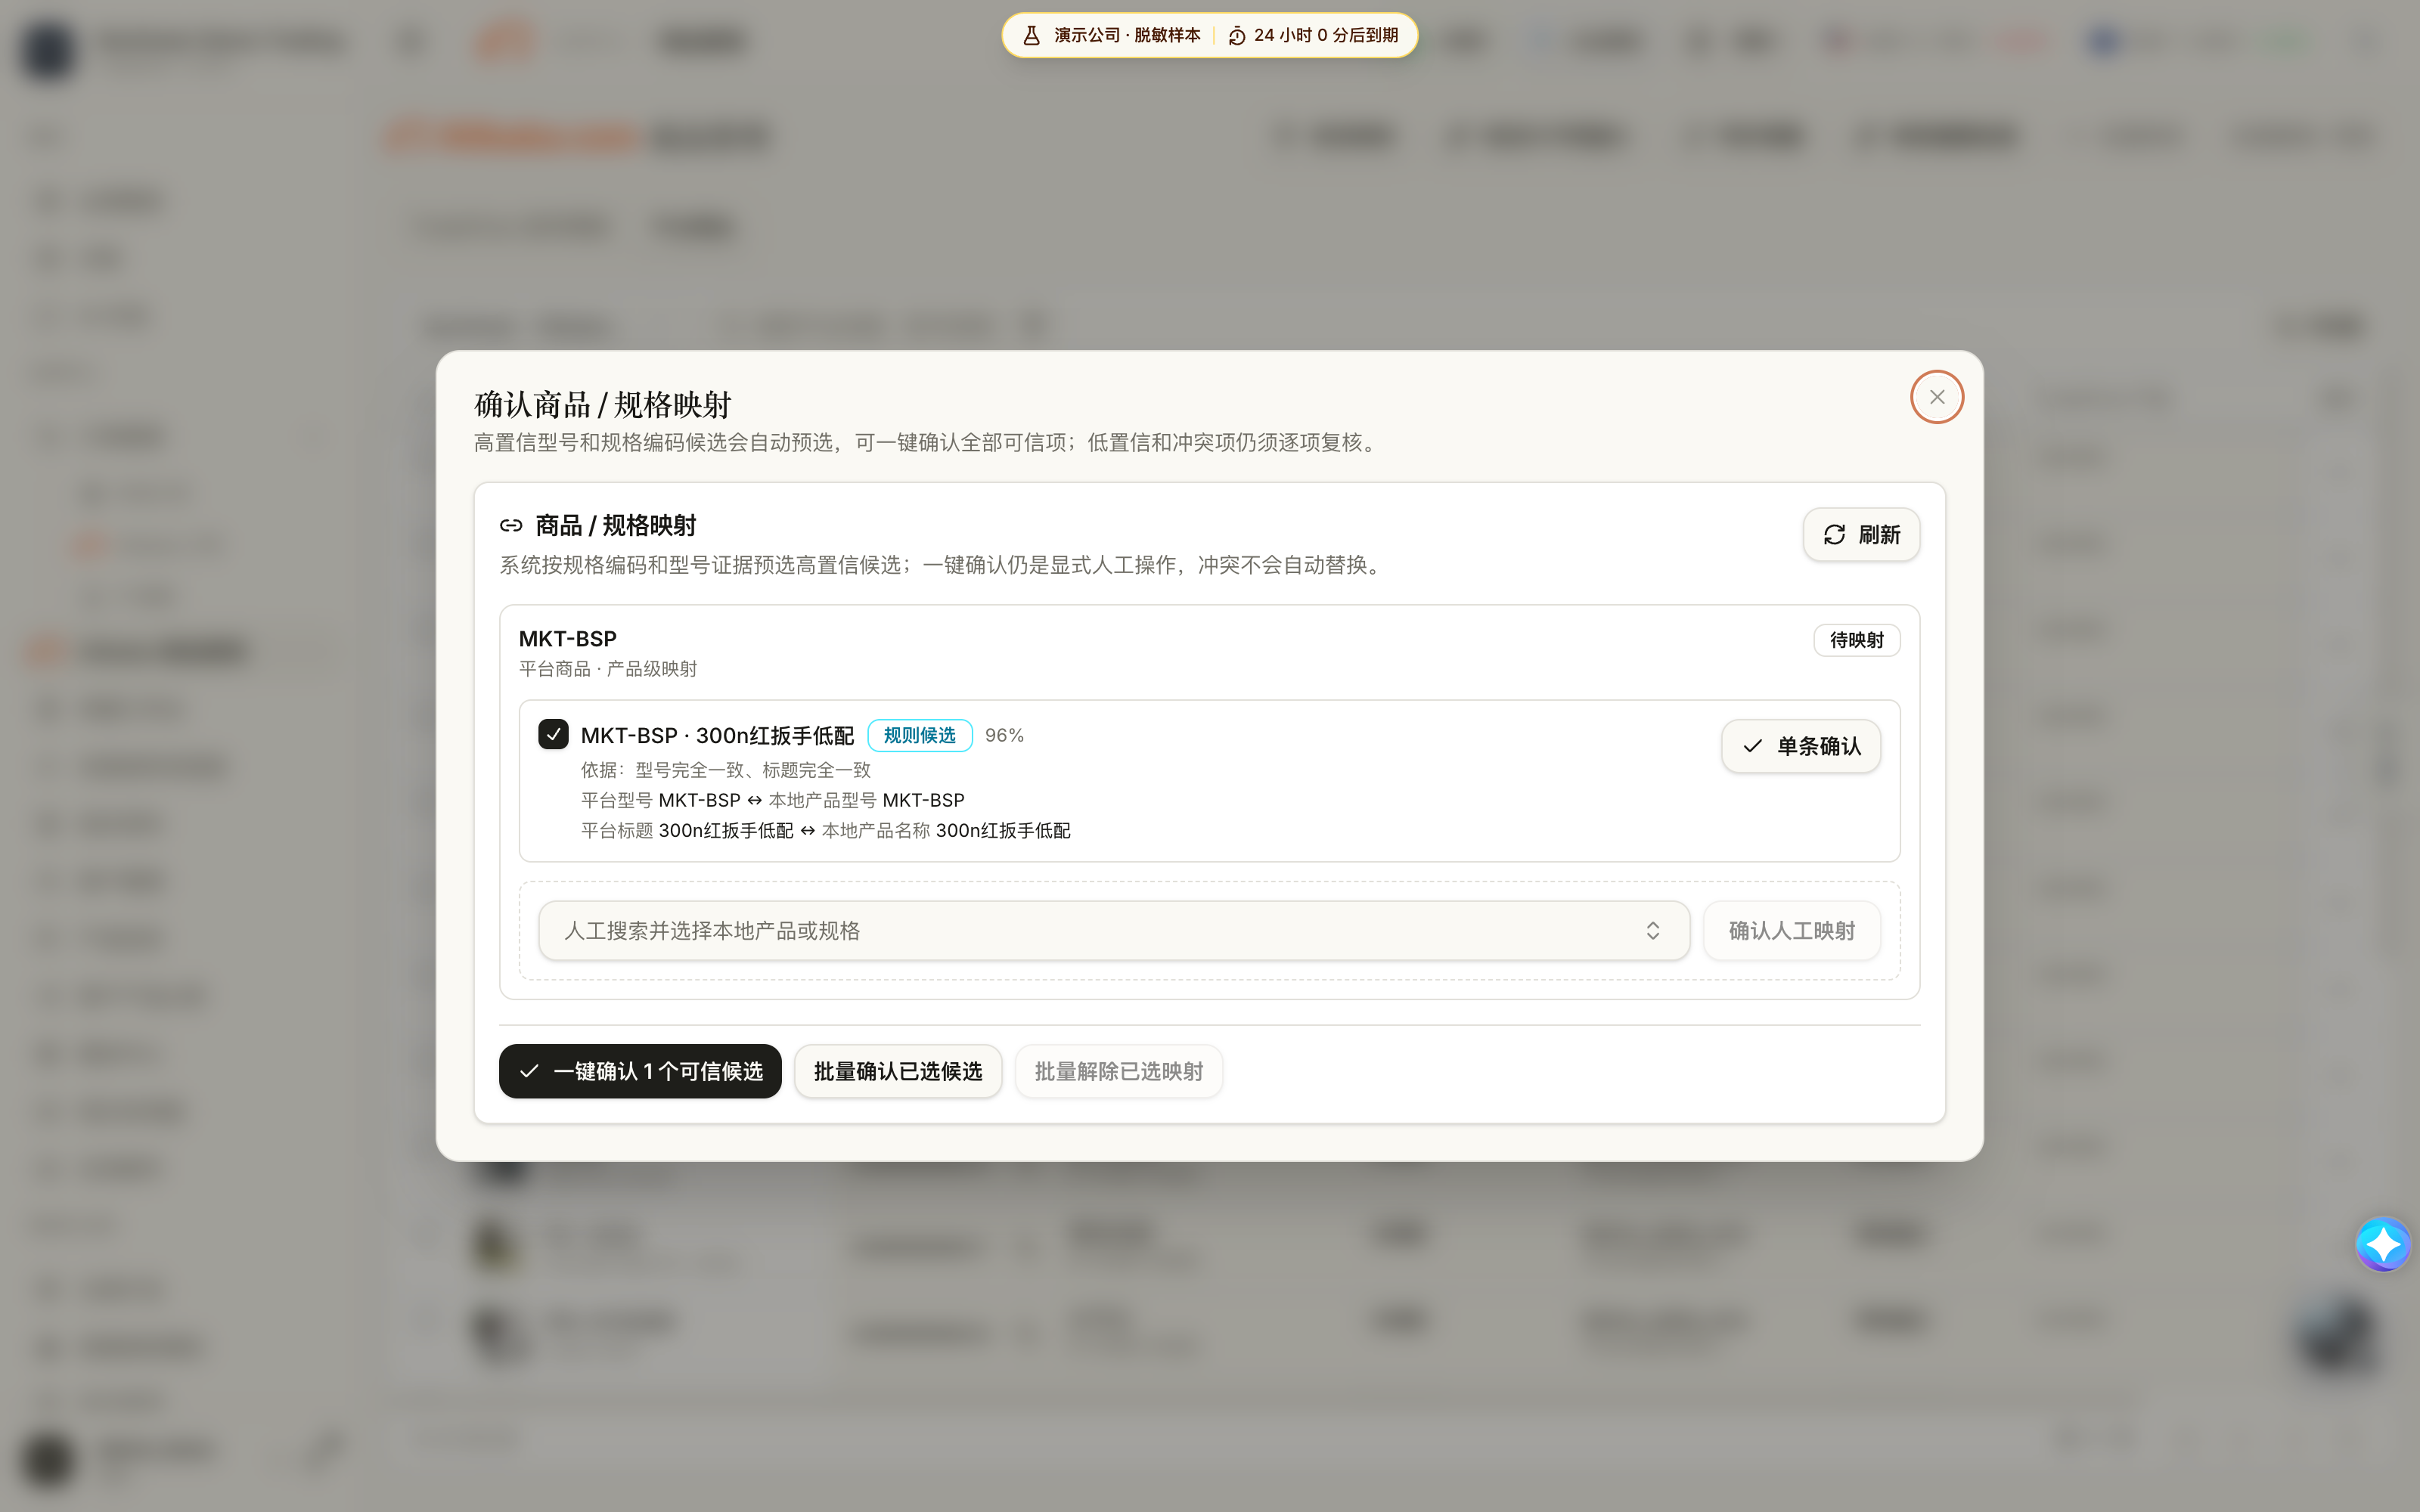Image resolution: width=2420 pixels, height=1512 pixels.
Task: Click the 刷新 refresh button
Action: click(x=1860, y=535)
